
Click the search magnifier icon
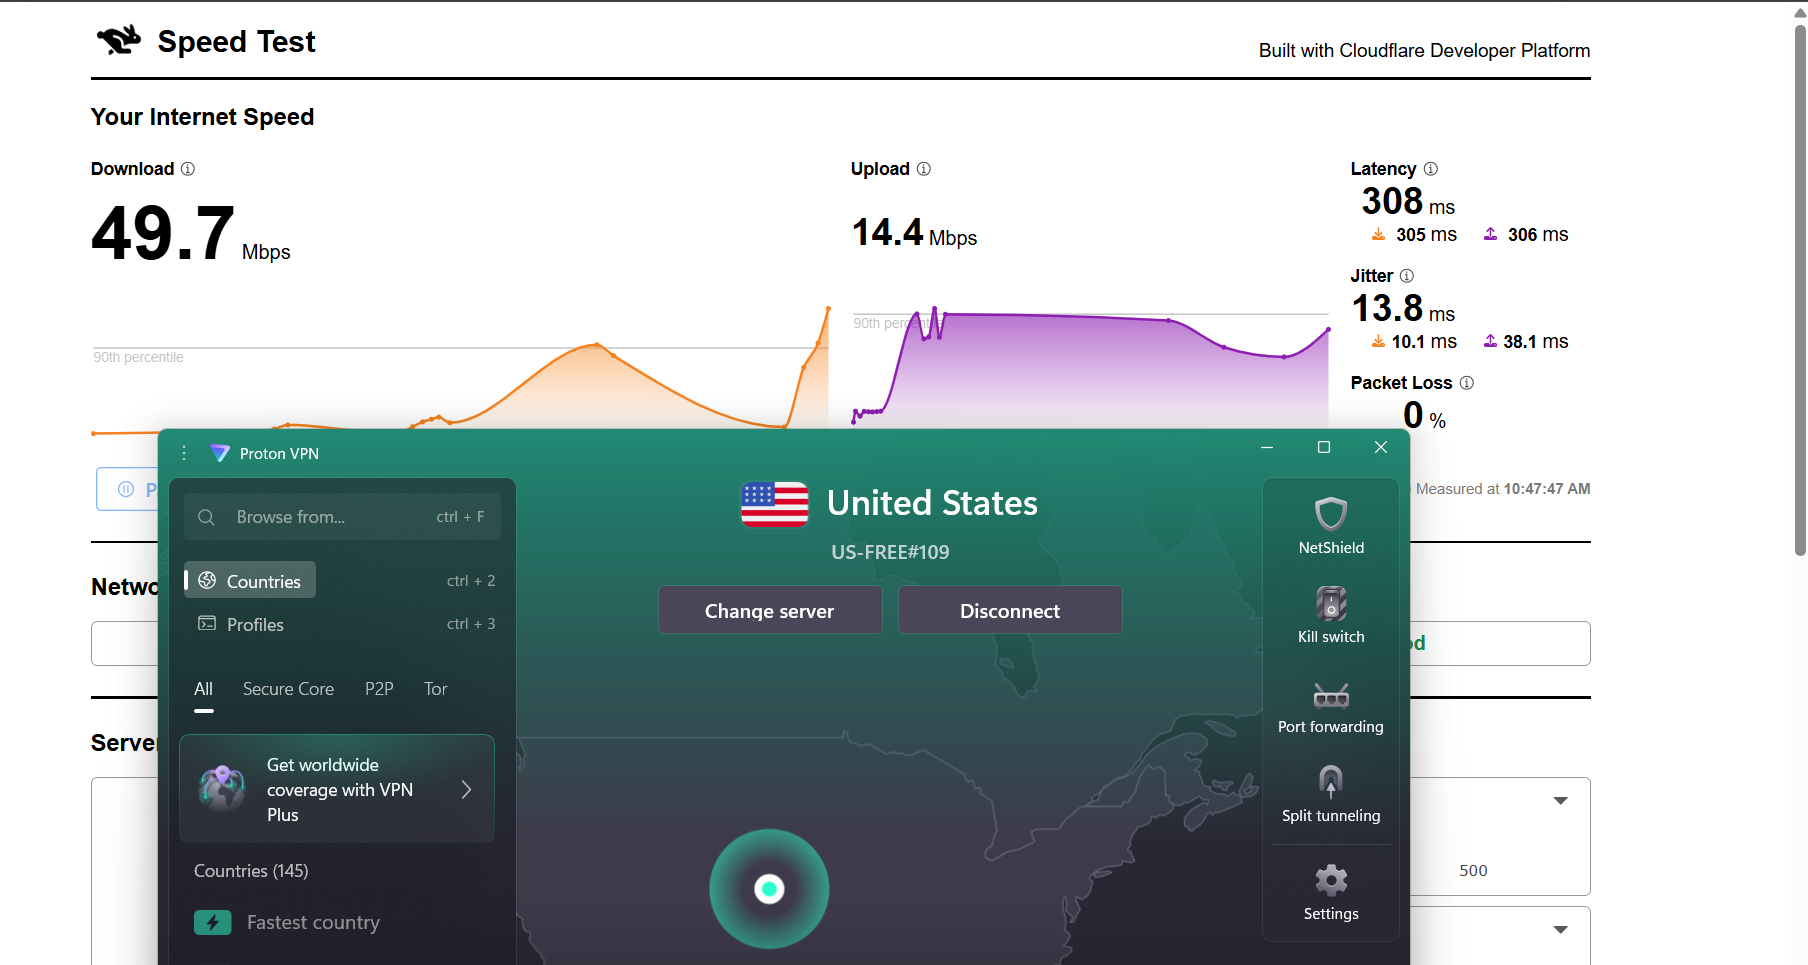[206, 517]
